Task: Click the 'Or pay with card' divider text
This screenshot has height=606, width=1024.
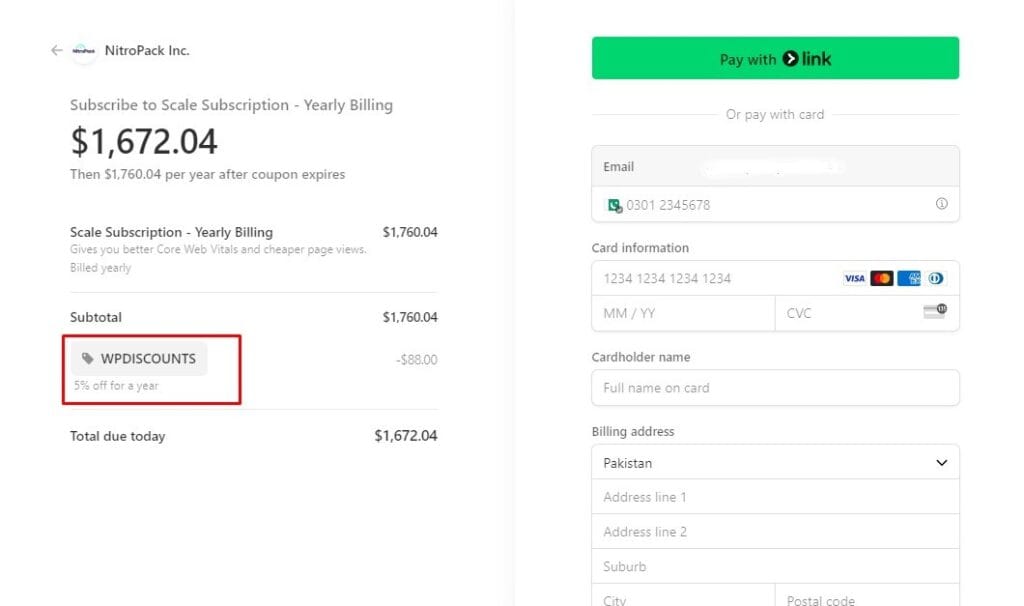Action: 775,114
